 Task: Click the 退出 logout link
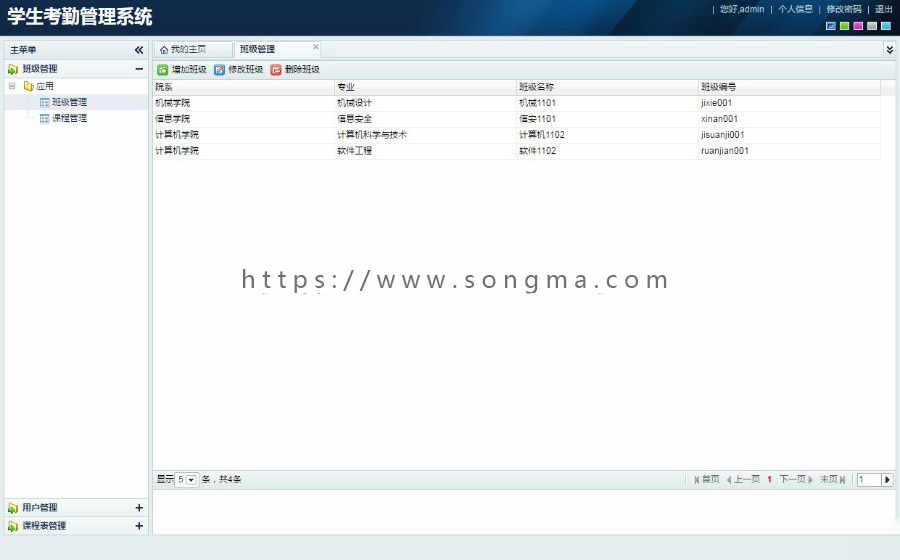click(x=883, y=9)
